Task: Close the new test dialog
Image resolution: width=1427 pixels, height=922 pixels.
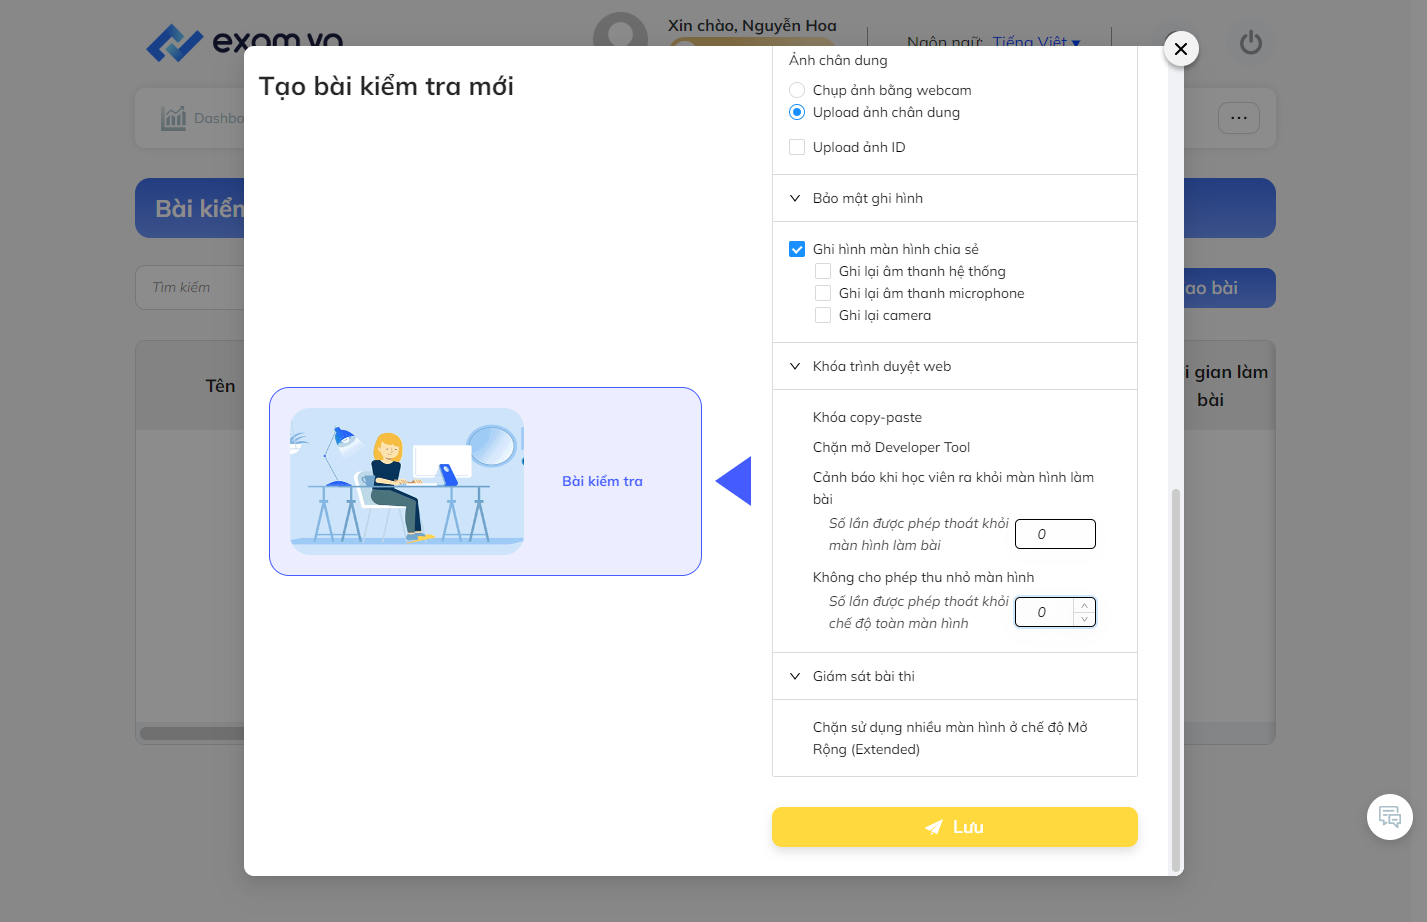Action: coord(1181,48)
